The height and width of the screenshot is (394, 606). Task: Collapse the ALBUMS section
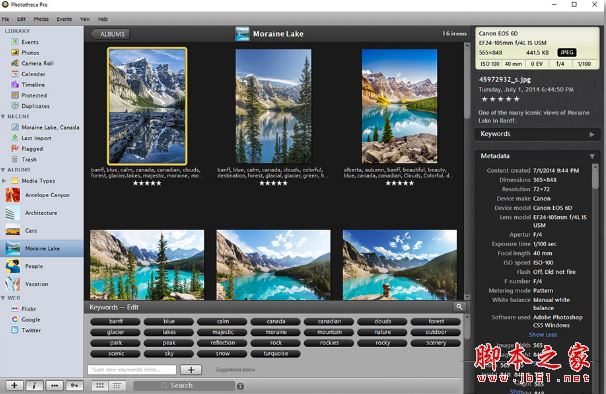tap(3, 170)
